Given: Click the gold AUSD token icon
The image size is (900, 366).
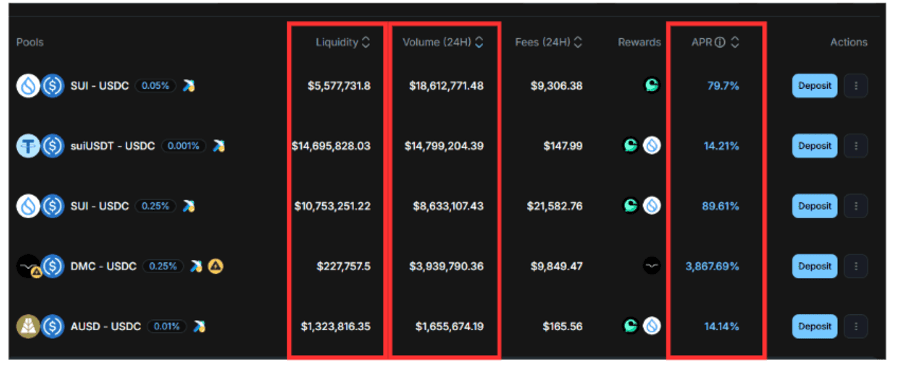Looking at the screenshot, I should (x=28, y=326).
